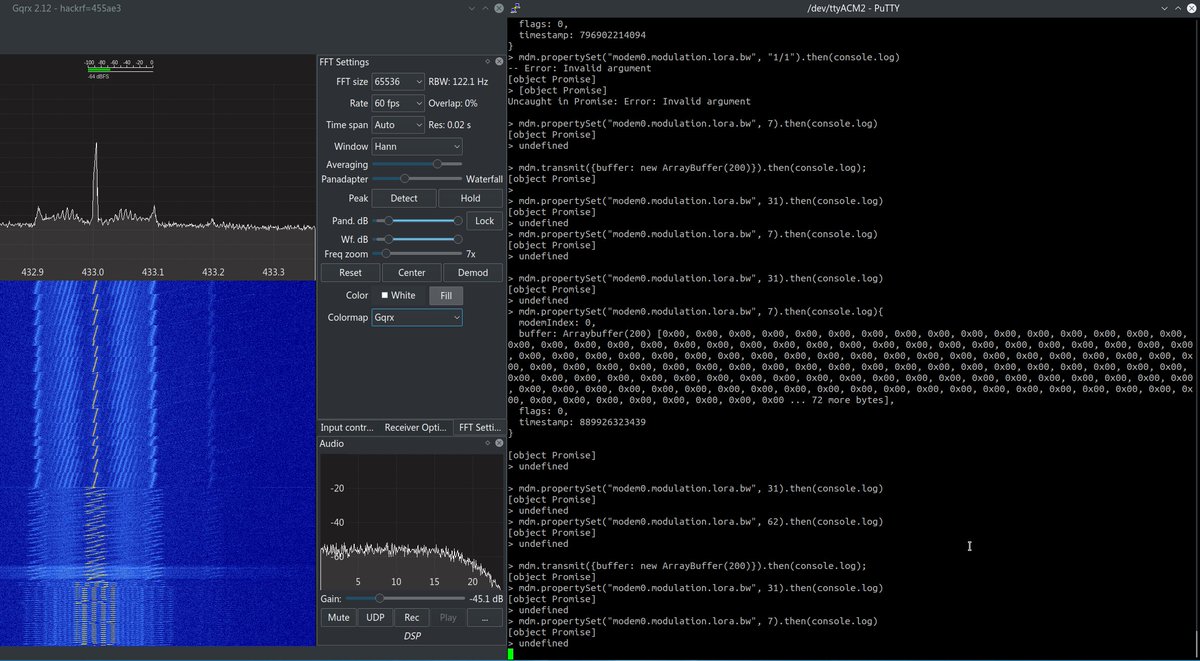Click the spectrum peak at 433.0
Screen dimensions: 1200x661
point(95,180)
